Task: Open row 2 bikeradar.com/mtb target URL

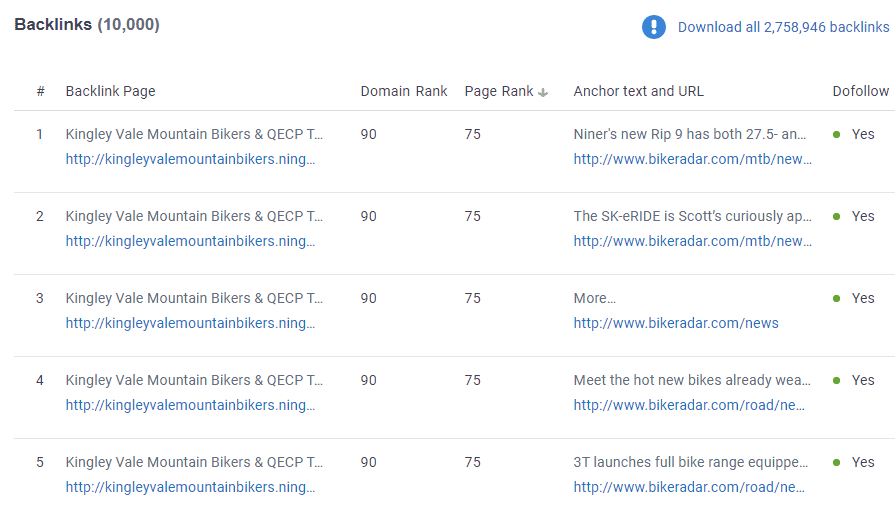Action: [x=692, y=241]
